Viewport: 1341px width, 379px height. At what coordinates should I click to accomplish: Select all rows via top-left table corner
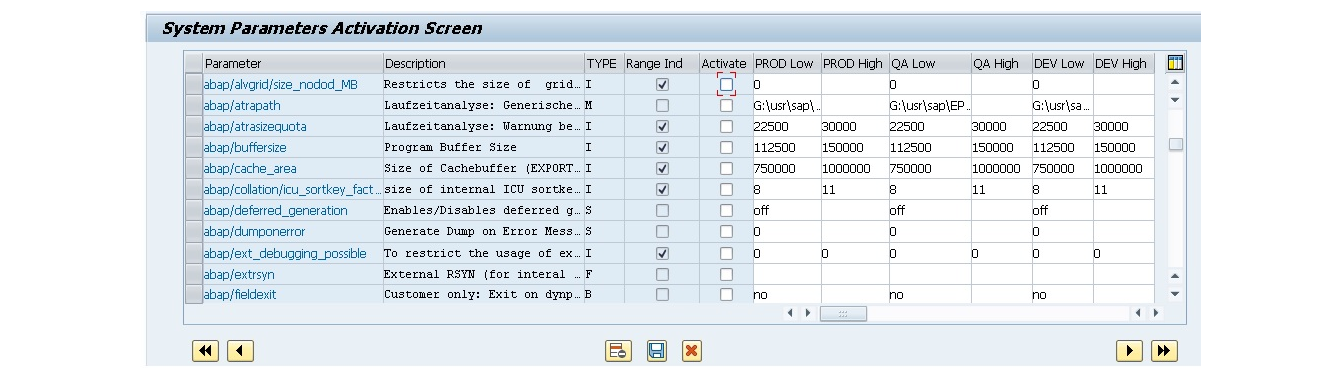click(x=193, y=63)
